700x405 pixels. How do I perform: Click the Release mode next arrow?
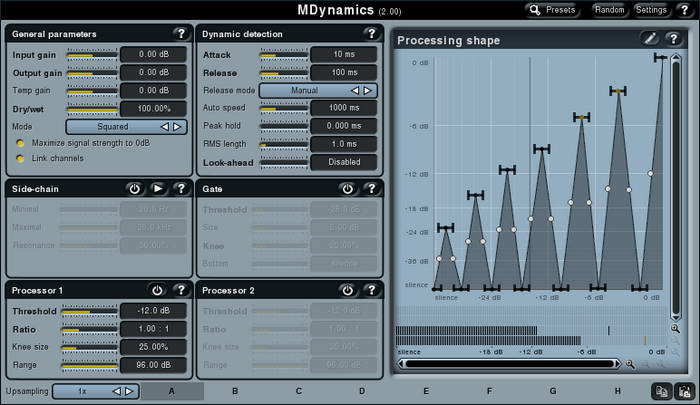[x=367, y=91]
